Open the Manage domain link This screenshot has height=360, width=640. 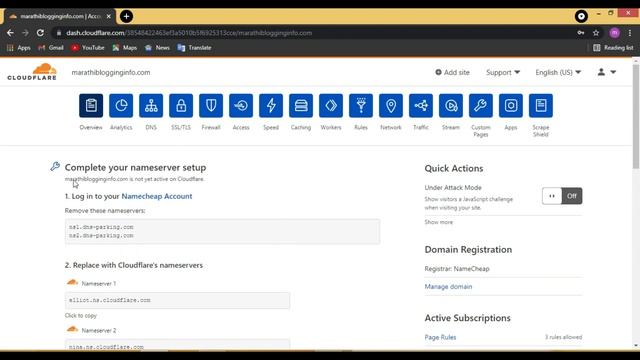[448, 287]
